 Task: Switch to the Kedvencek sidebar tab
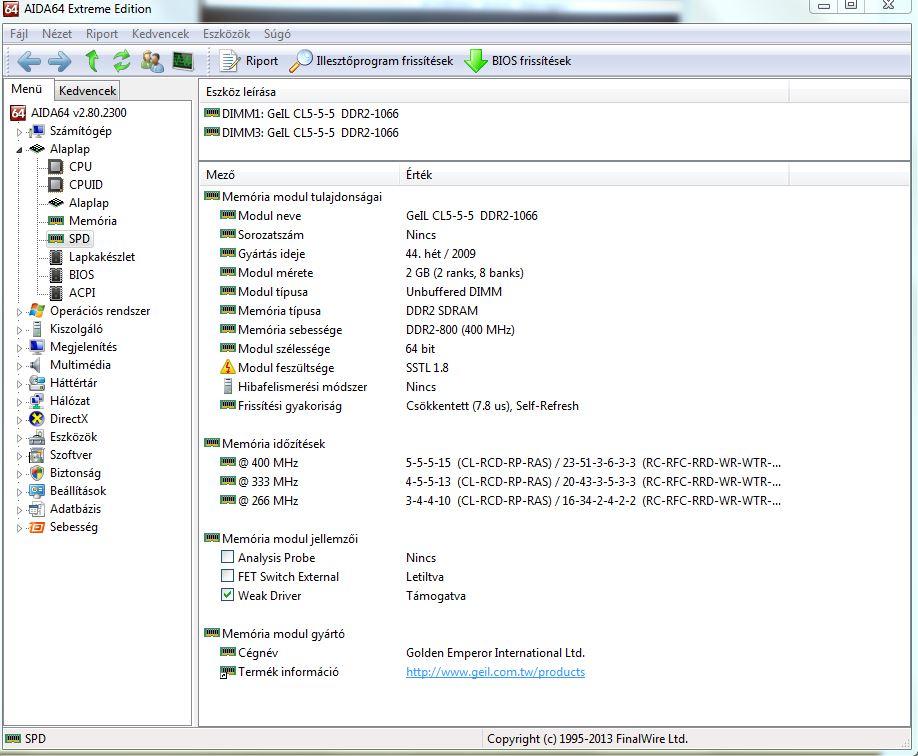coord(87,91)
